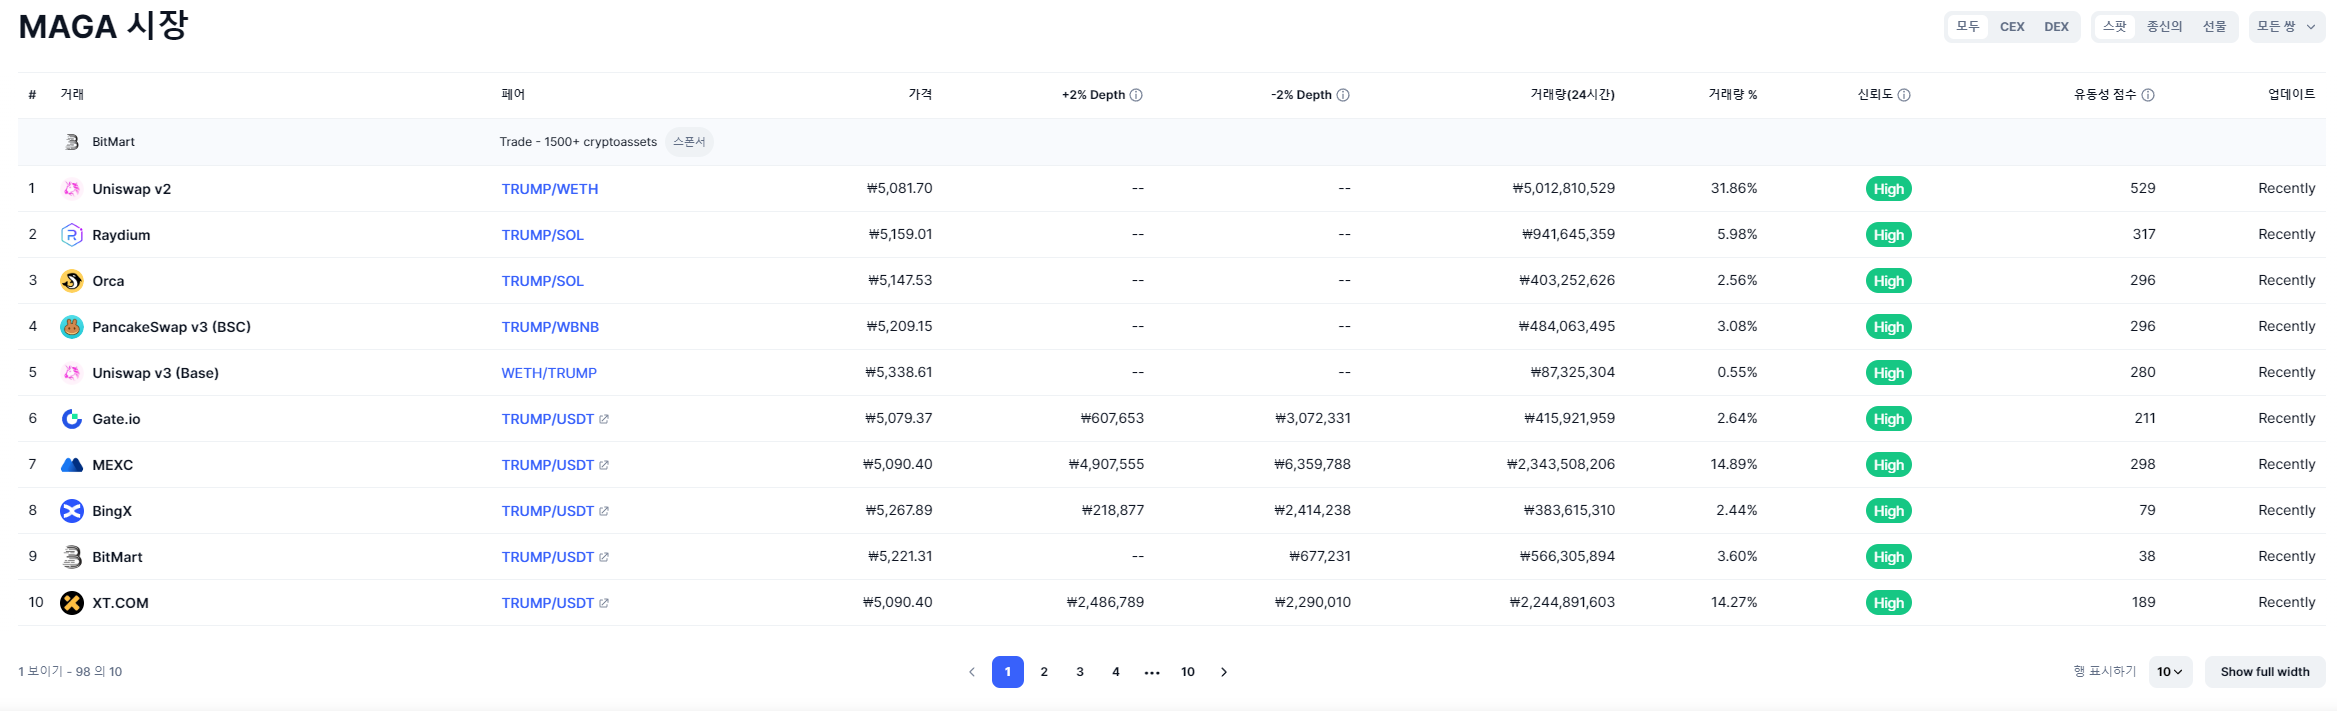Click the +2% Depth info icon

[1136, 95]
